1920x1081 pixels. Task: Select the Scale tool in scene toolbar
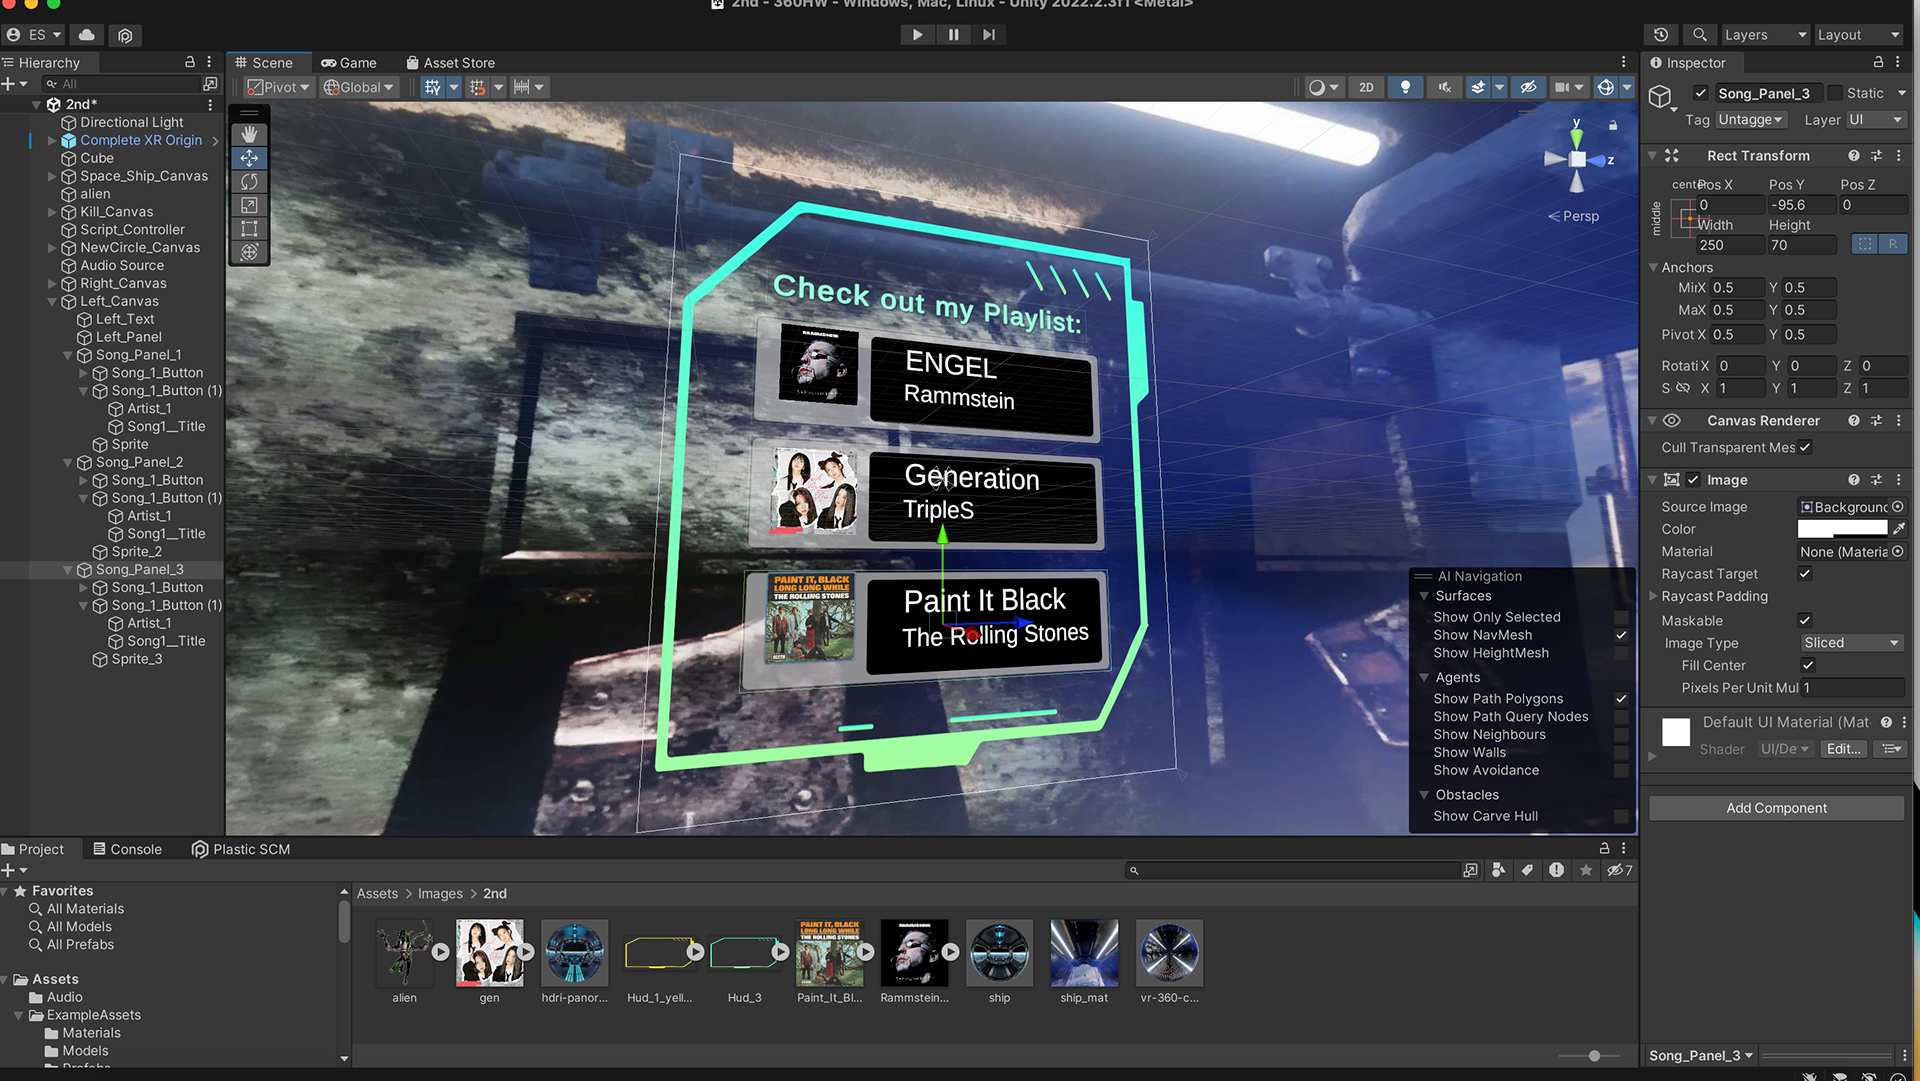coord(249,205)
